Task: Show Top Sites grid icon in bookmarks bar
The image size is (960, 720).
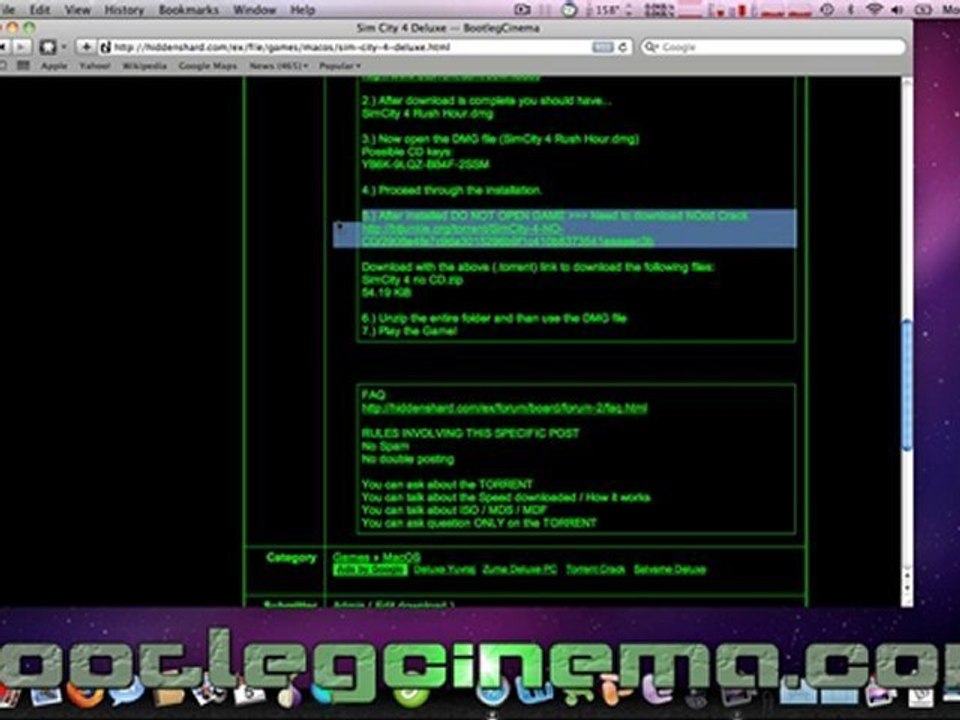Action: click(23, 65)
